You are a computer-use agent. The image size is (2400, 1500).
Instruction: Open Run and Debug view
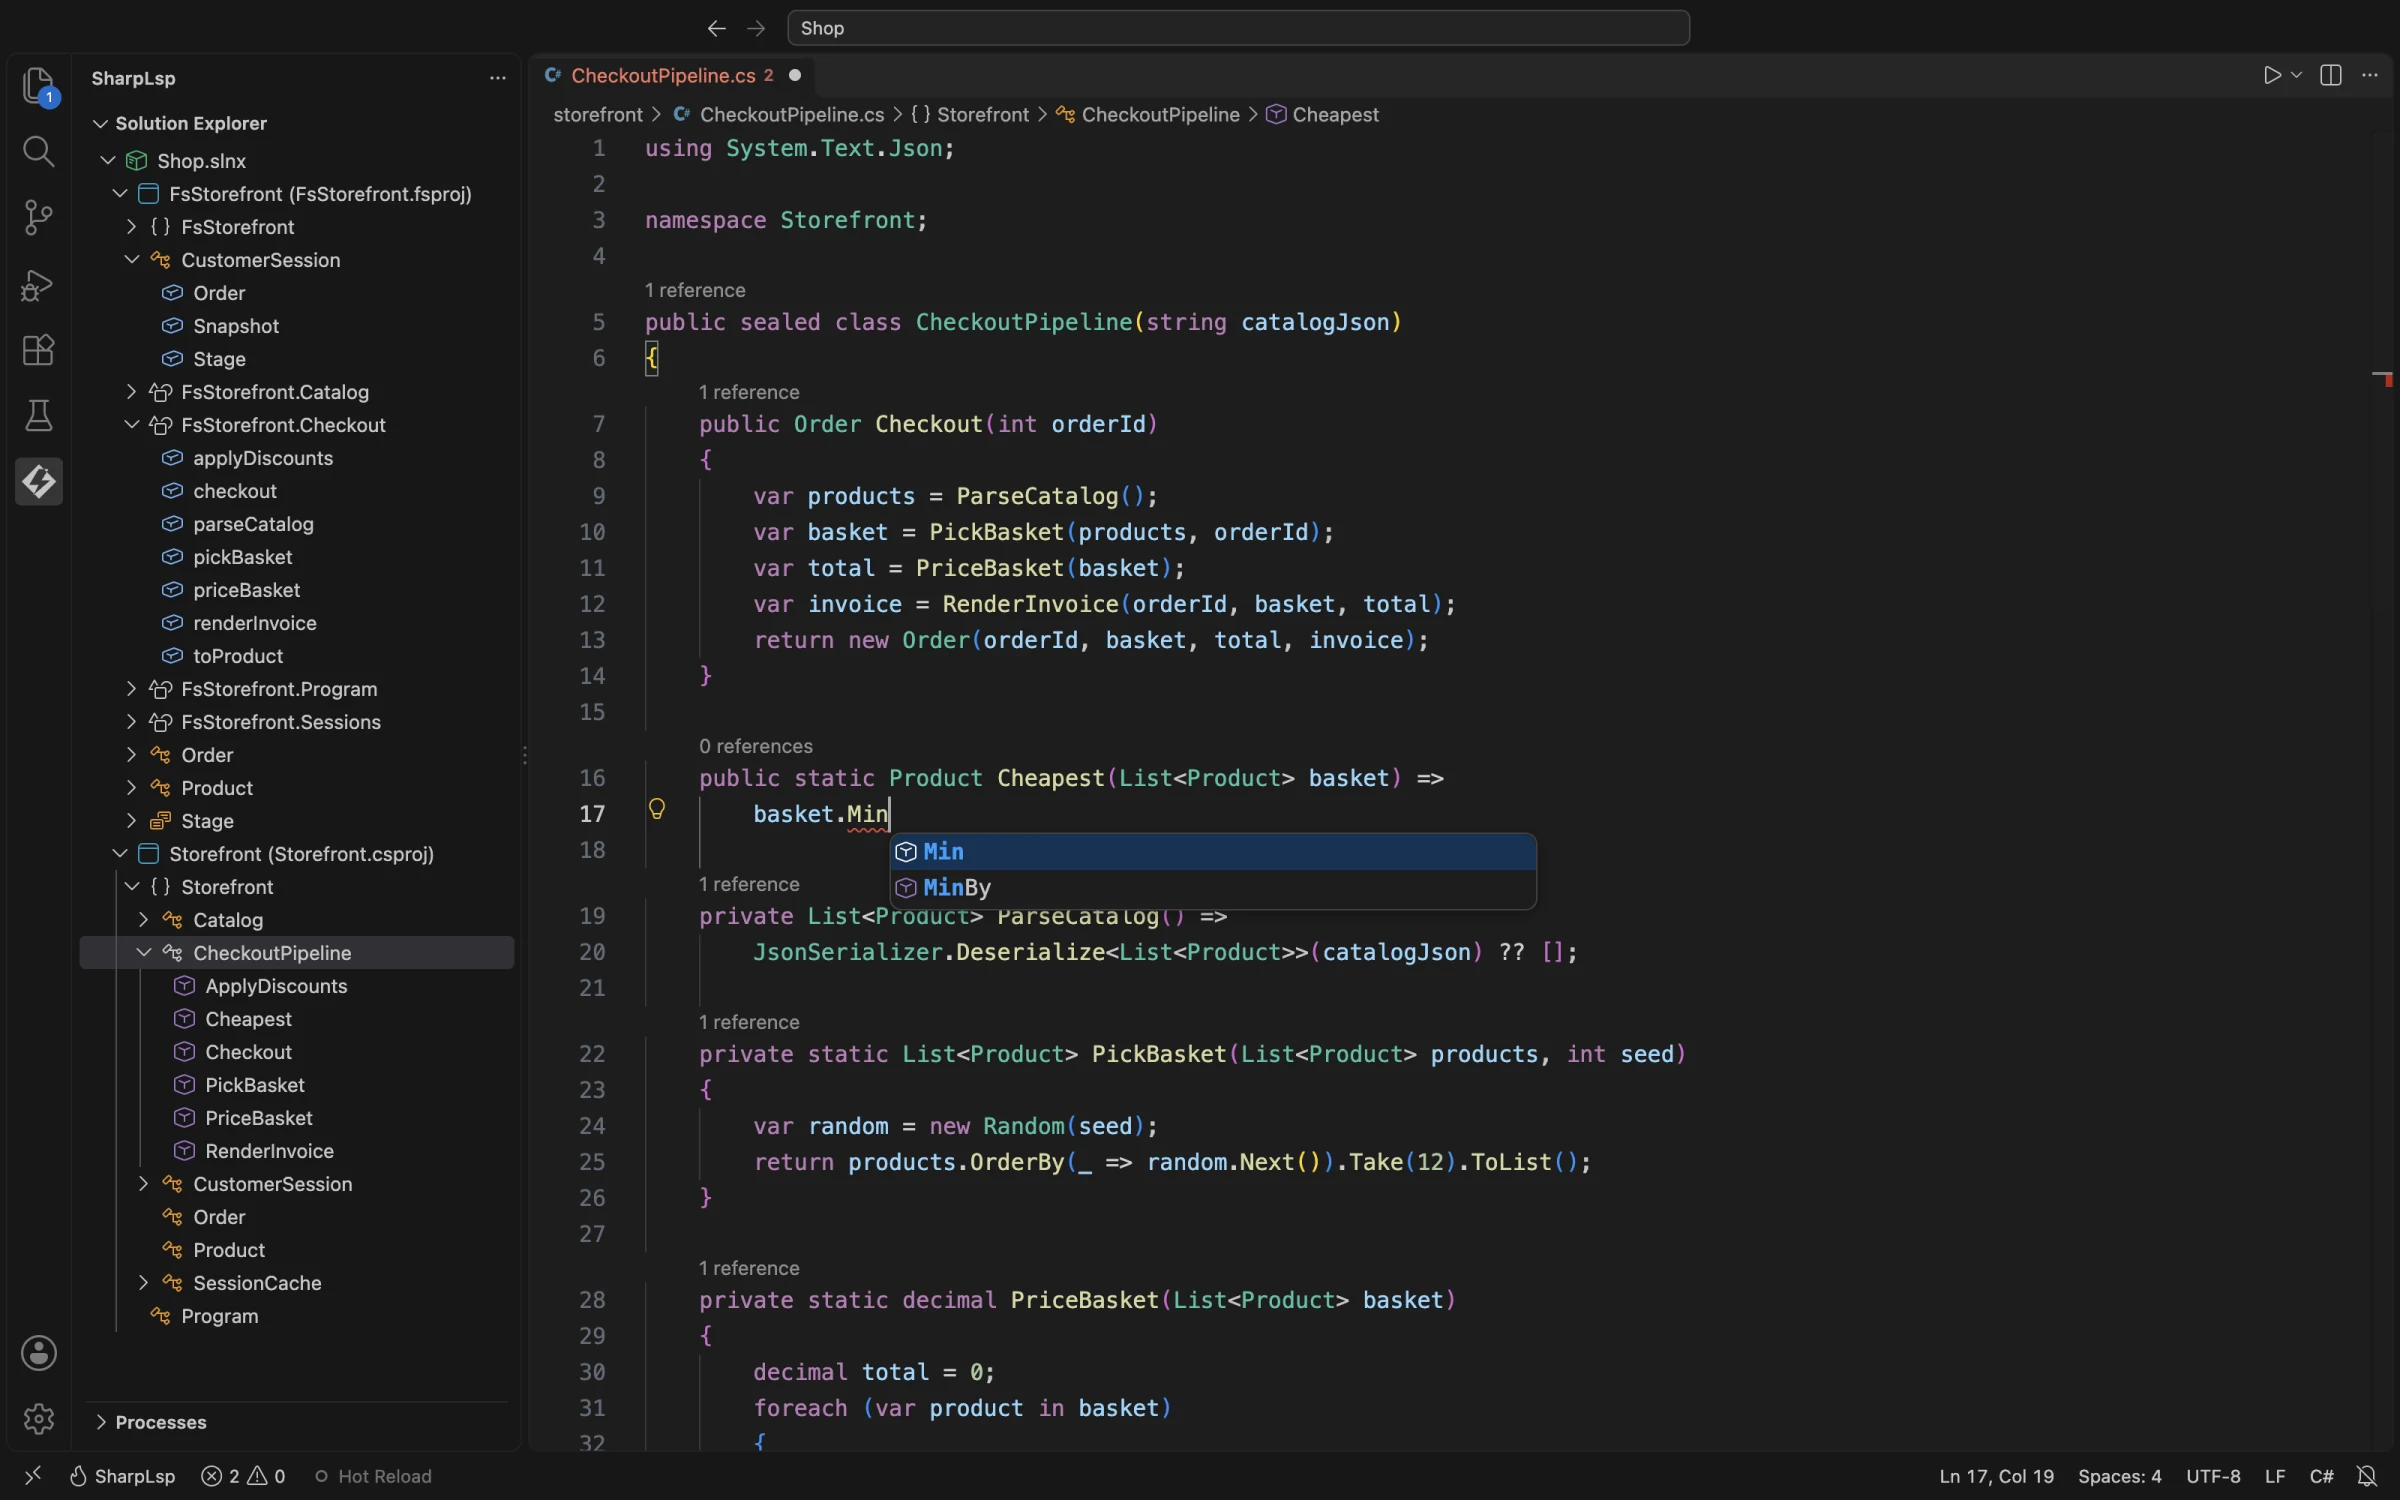click(x=39, y=284)
